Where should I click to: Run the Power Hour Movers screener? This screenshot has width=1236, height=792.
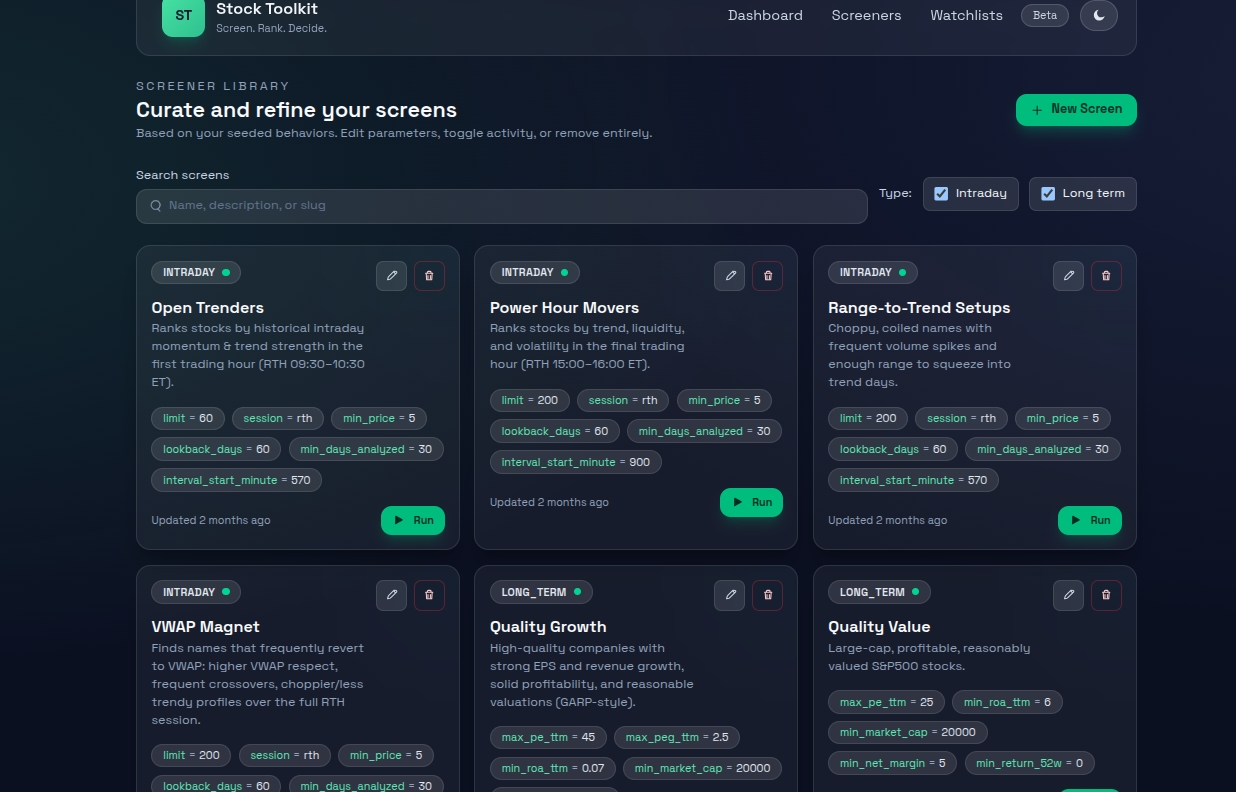click(x=751, y=502)
